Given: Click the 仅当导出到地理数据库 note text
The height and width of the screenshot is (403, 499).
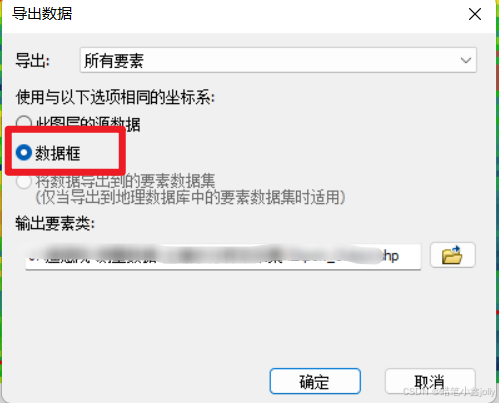Looking at the screenshot, I should (190, 197).
